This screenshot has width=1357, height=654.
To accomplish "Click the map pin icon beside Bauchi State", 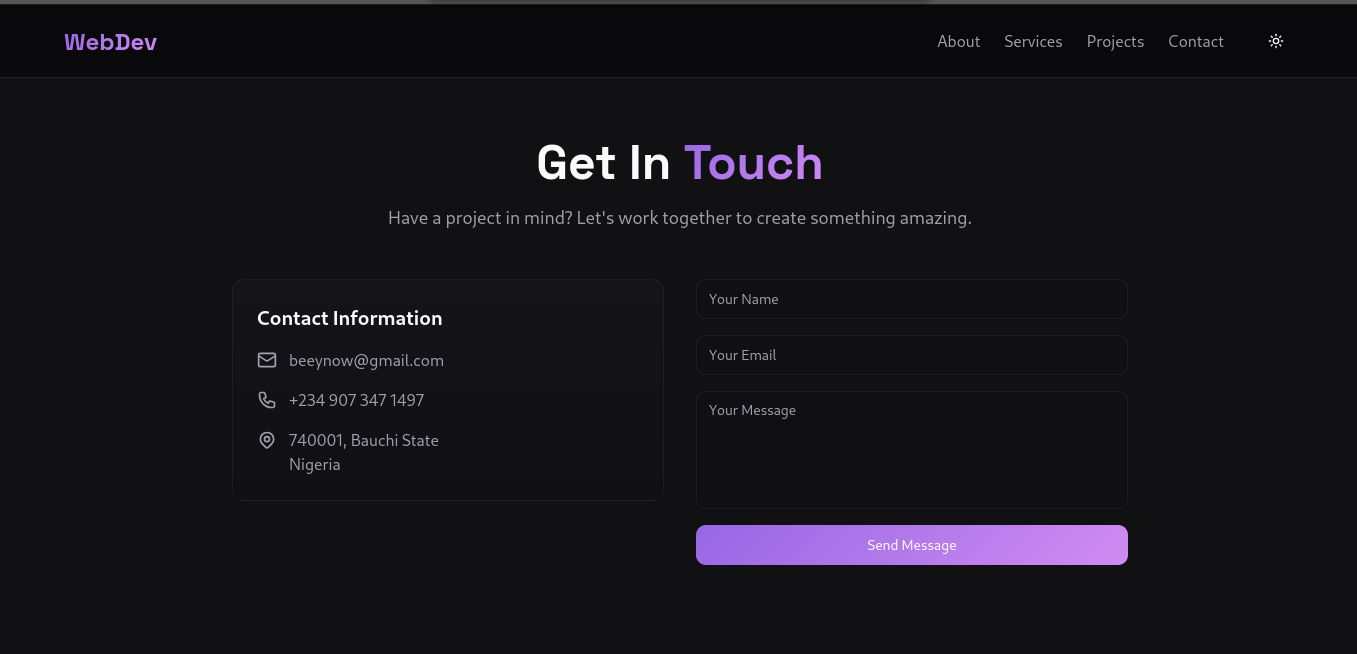I will 267,440.
